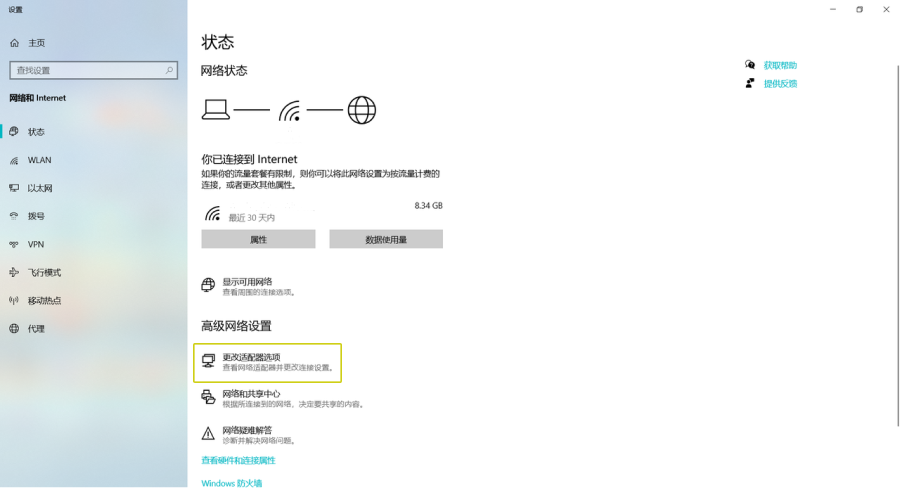Image resolution: width=900 pixels, height=488 pixels.
Task: Click 查看硬件和连接属性 link
Action: [238, 460]
